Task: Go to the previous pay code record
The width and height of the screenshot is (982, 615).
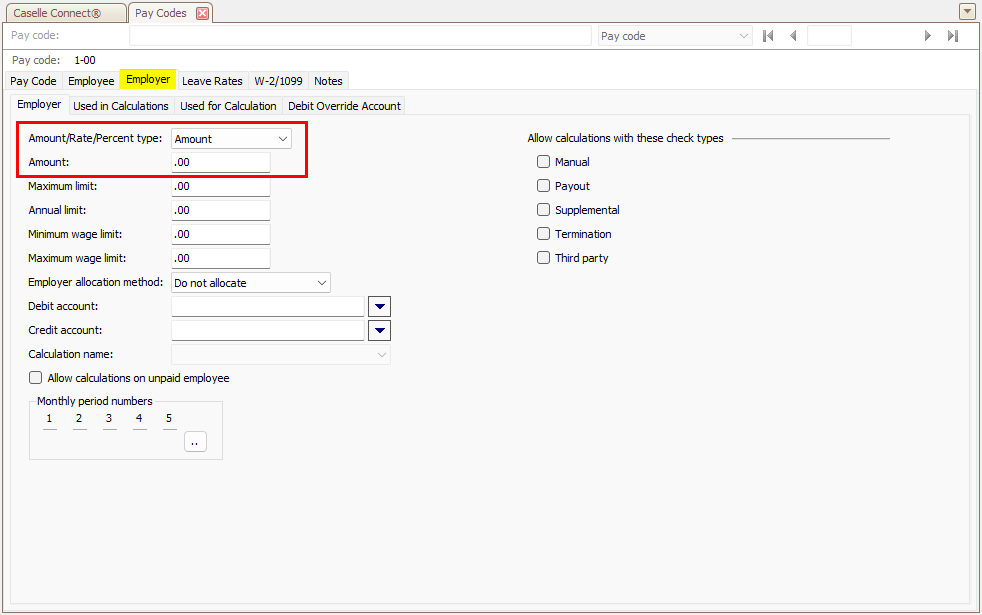Action: pos(793,36)
